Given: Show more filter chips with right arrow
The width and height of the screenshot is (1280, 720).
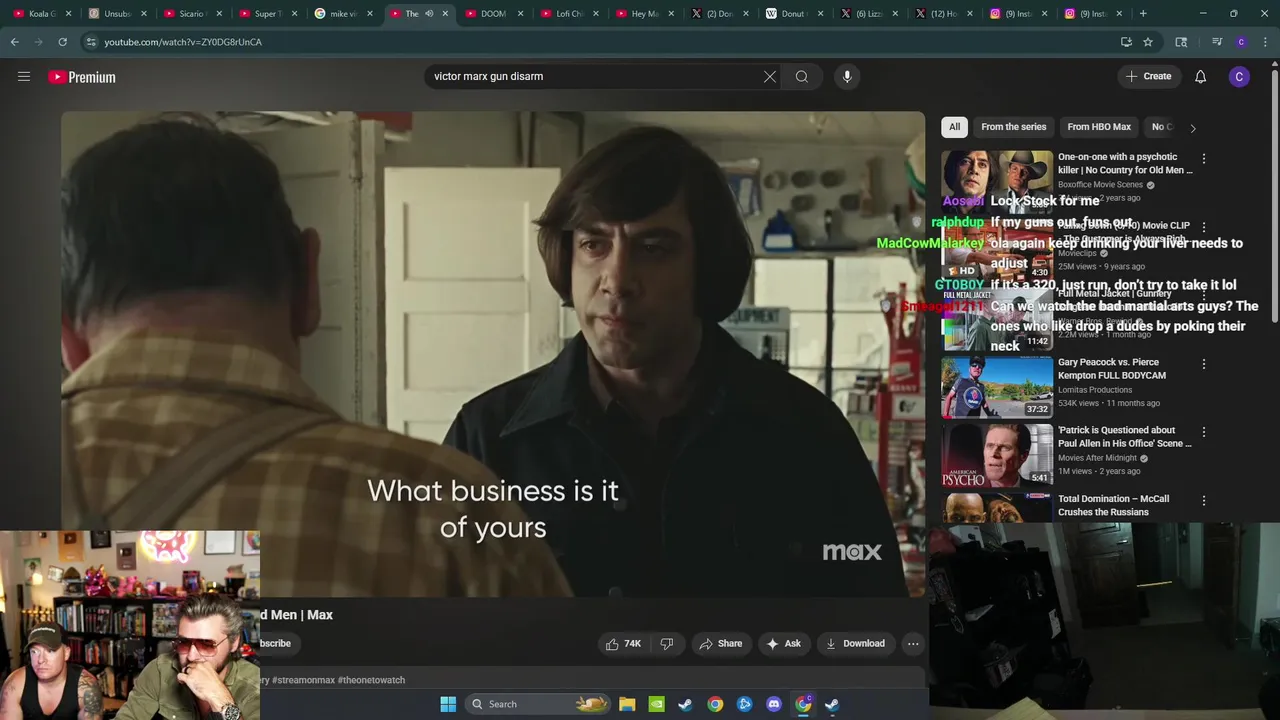Looking at the screenshot, I should (x=1192, y=128).
